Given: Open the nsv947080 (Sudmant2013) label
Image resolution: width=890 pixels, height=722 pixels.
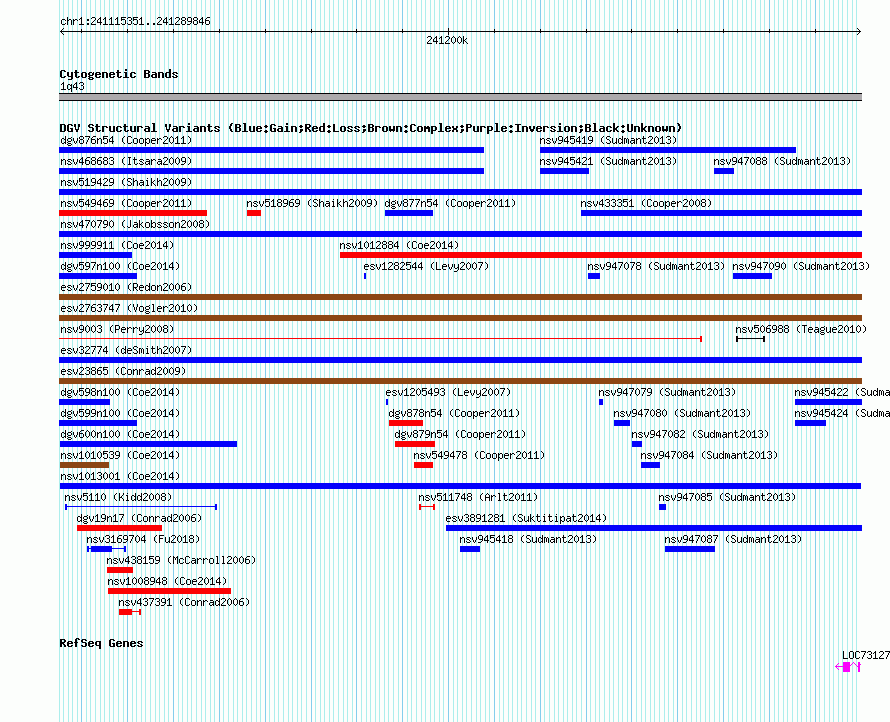Looking at the screenshot, I should point(682,413).
